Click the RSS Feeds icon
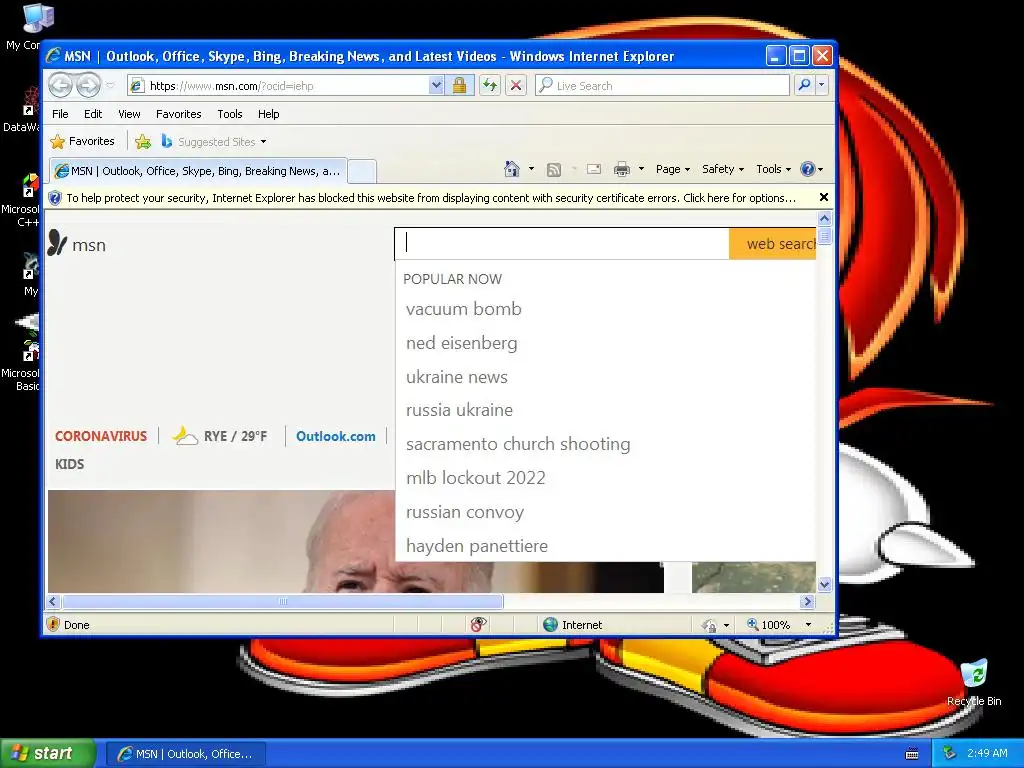The width and height of the screenshot is (1024, 768). tap(554, 170)
